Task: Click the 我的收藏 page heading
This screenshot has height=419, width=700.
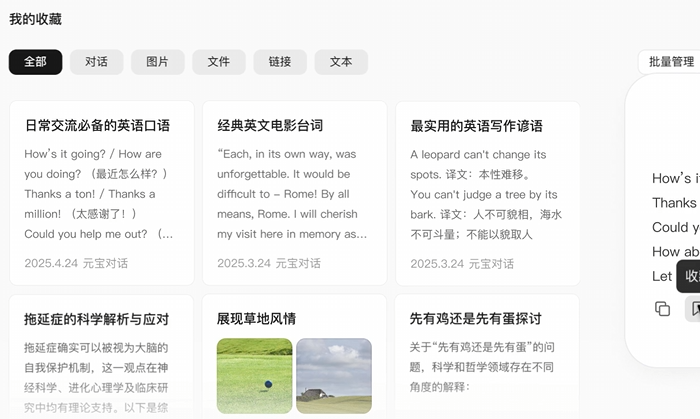Action: 35,19
